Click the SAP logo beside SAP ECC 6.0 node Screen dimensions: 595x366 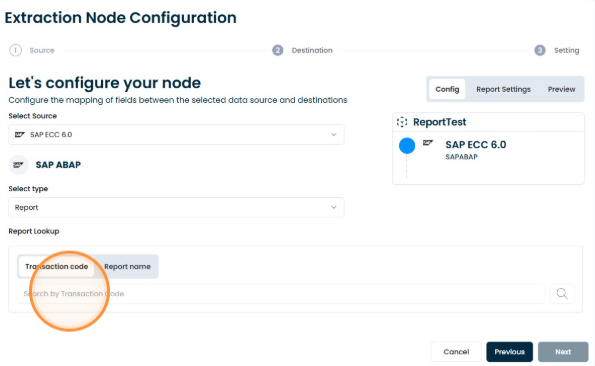pyautogui.click(x=428, y=143)
